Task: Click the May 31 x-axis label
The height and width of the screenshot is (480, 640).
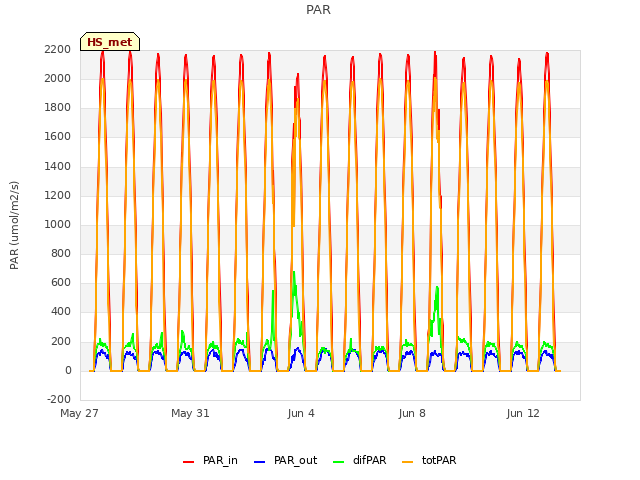Action: (x=190, y=413)
